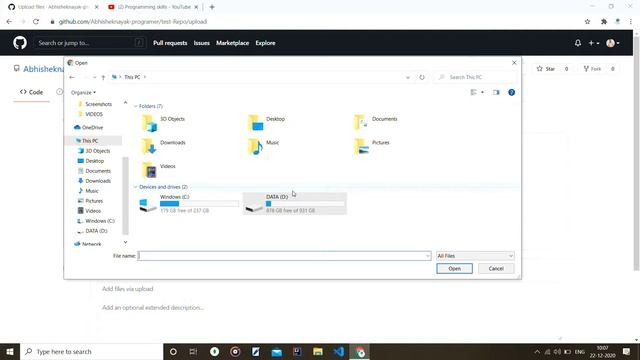This screenshot has height=360, width=640.
Task: Collapse the Folders (7) group
Action: point(136,106)
